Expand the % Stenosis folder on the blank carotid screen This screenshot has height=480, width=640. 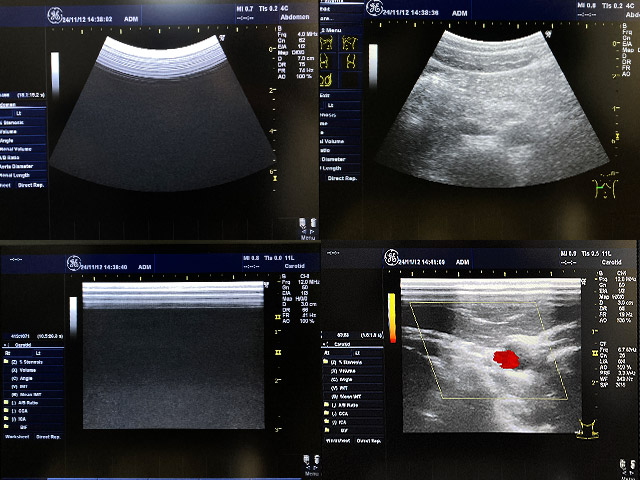pyautogui.click(x=6, y=362)
